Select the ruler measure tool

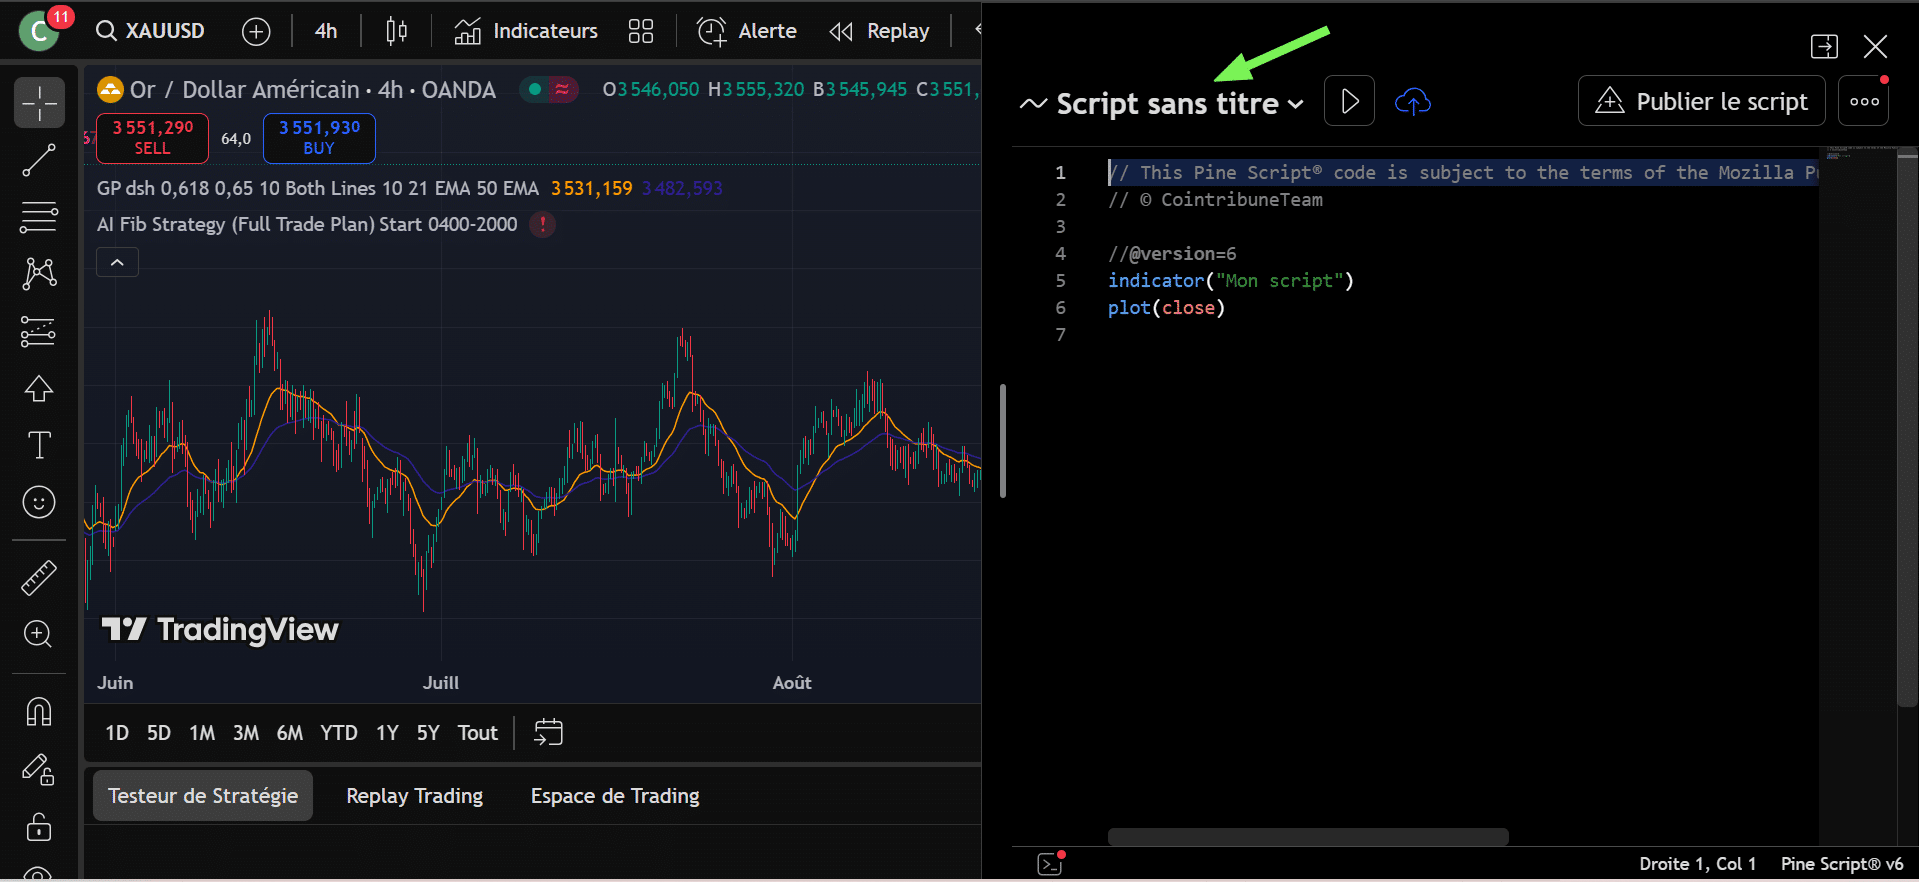39,578
